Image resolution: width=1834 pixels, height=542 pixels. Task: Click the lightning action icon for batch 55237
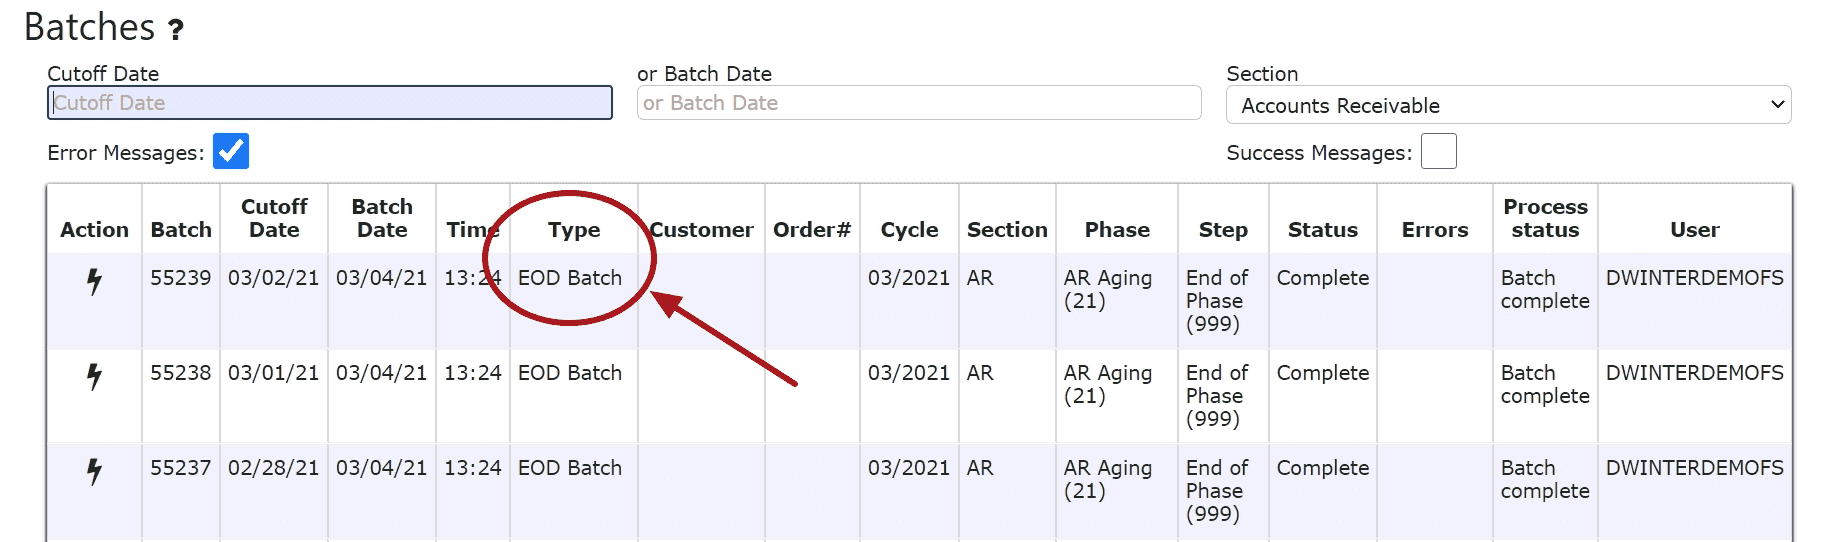[x=94, y=471]
